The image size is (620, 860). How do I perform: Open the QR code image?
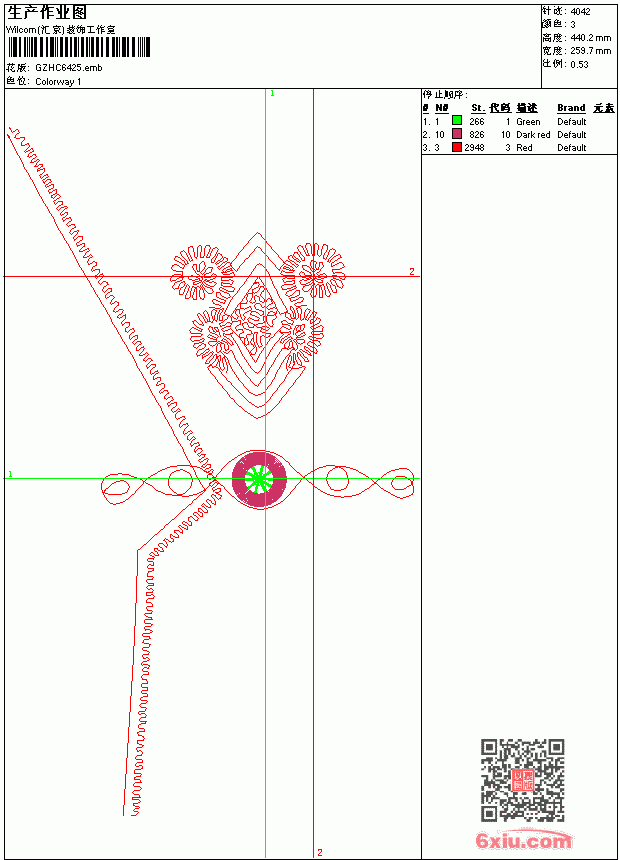(522, 780)
